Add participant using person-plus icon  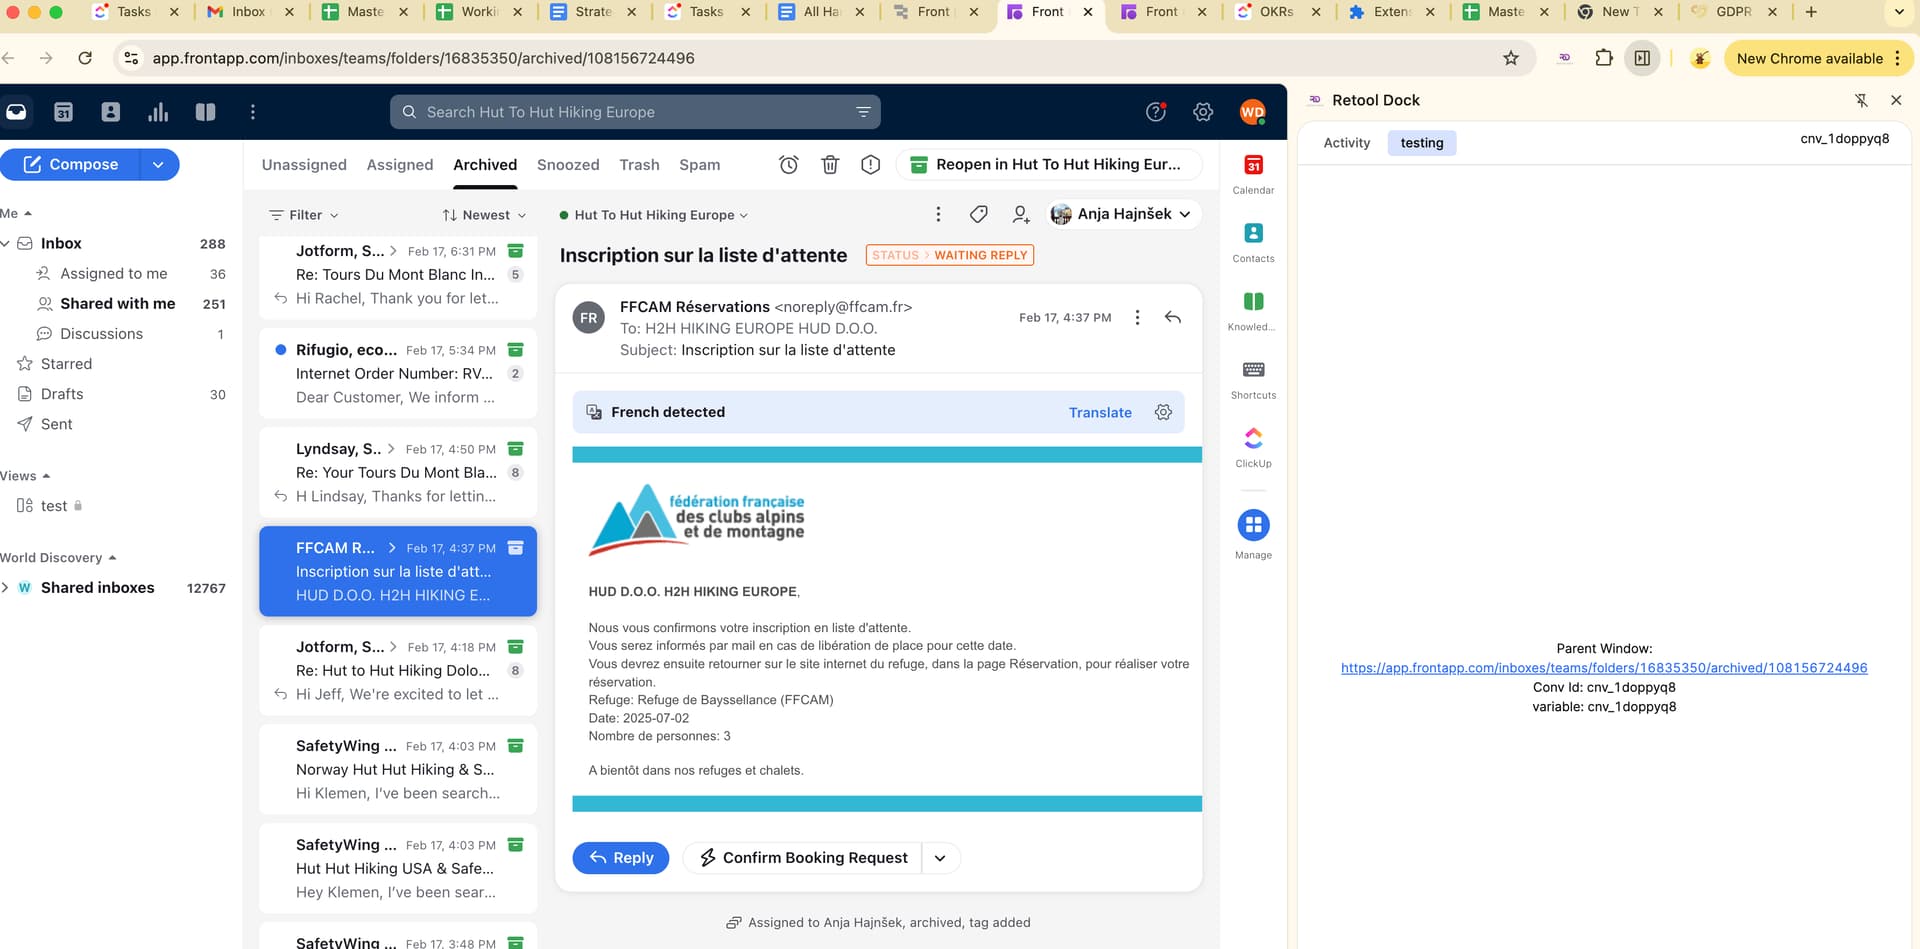pos(1021,214)
